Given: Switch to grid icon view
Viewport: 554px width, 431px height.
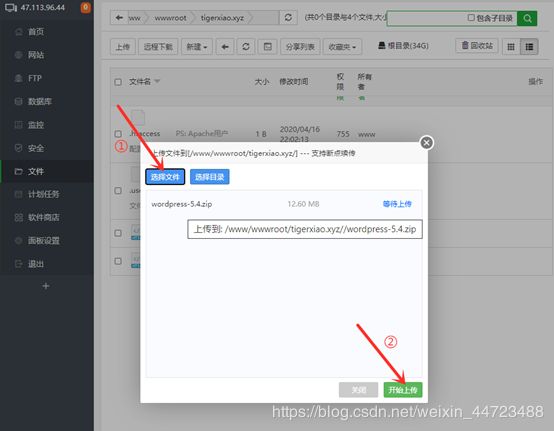Looking at the screenshot, I should [511, 47].
